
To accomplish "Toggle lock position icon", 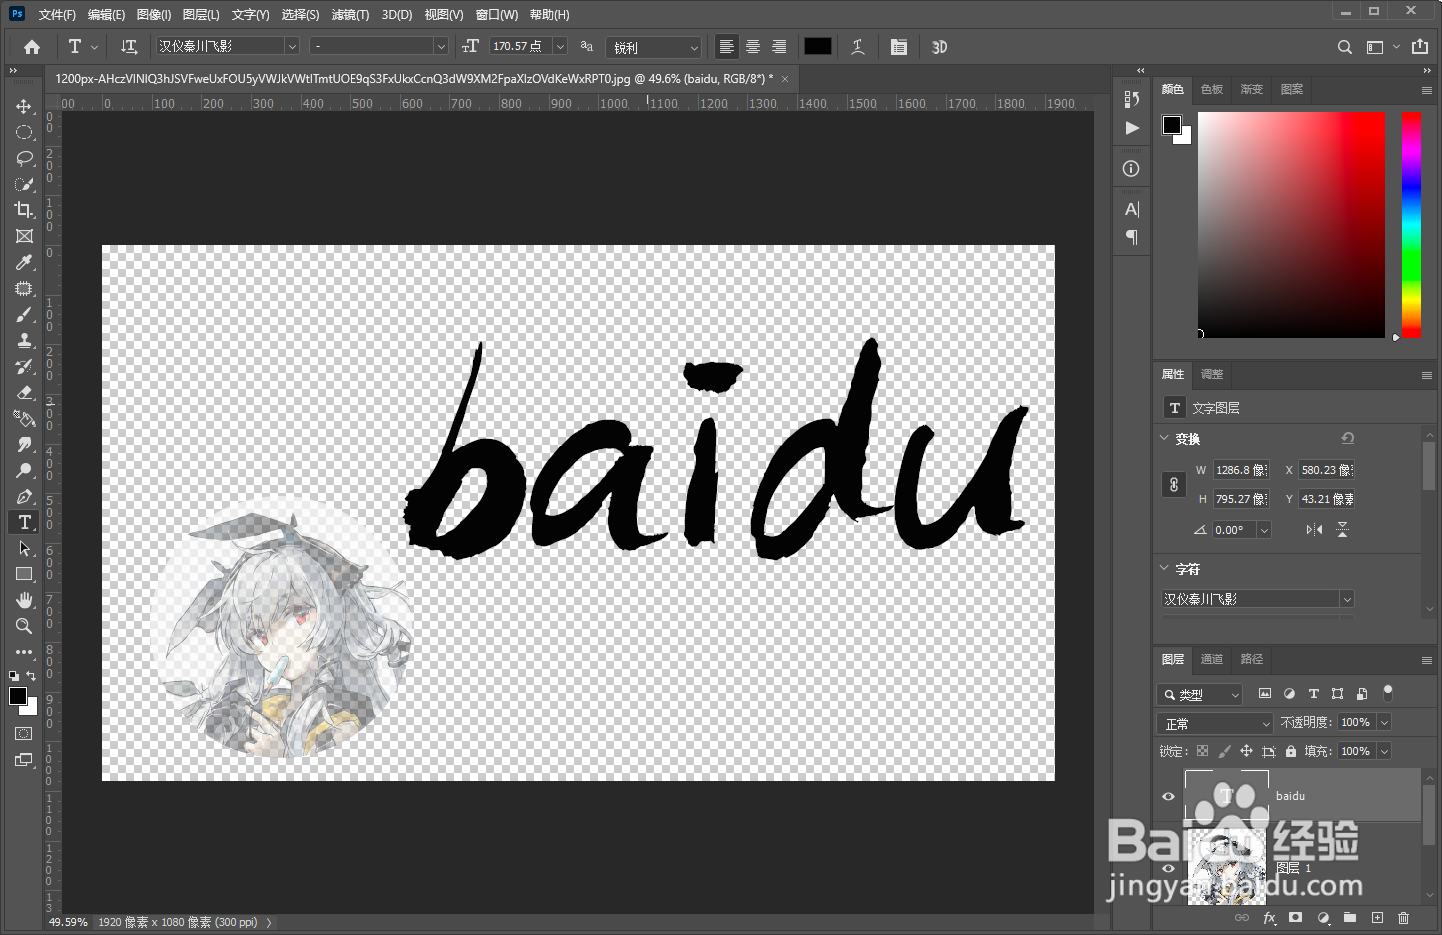I will coord(1246,751).
